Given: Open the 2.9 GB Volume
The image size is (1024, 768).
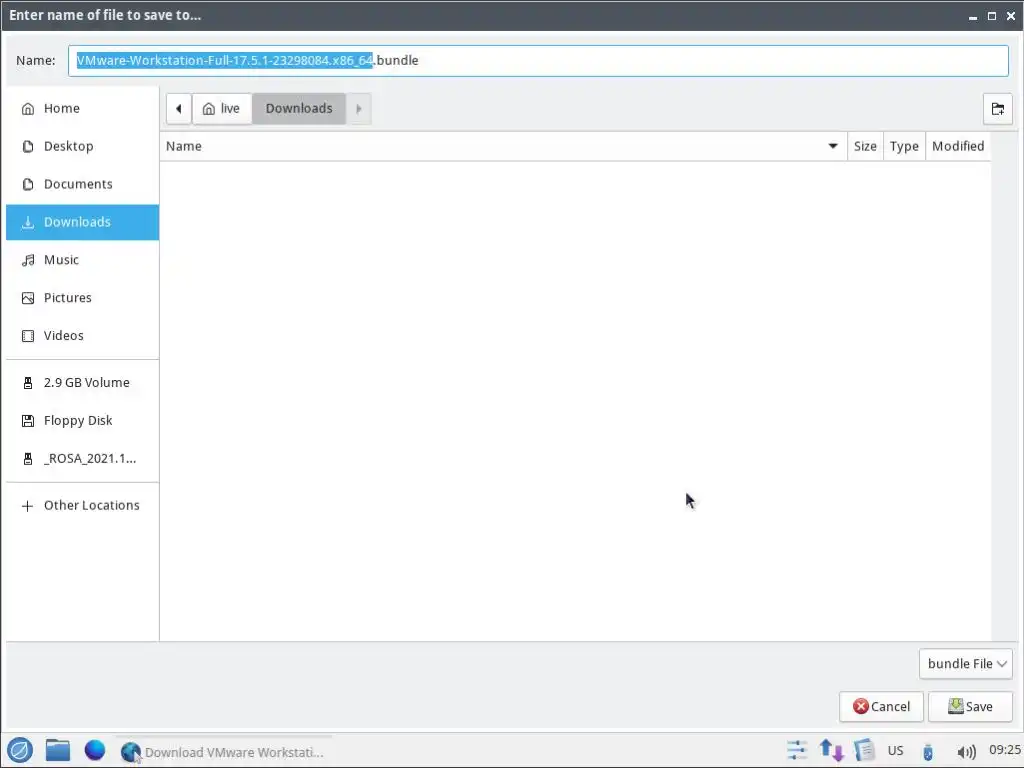Looking at the screenshot, I should coord(82,383).
